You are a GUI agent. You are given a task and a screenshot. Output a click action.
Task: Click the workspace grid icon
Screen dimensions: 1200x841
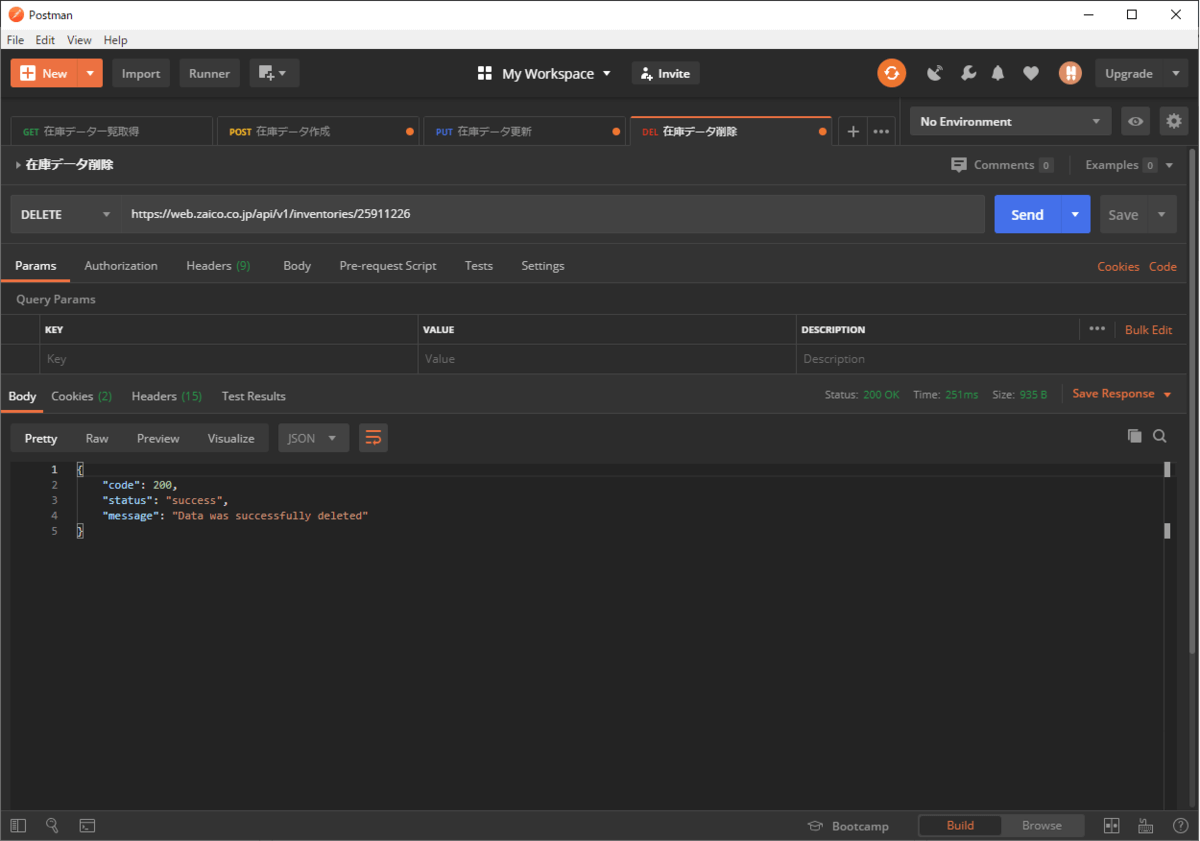click(485, 74)
